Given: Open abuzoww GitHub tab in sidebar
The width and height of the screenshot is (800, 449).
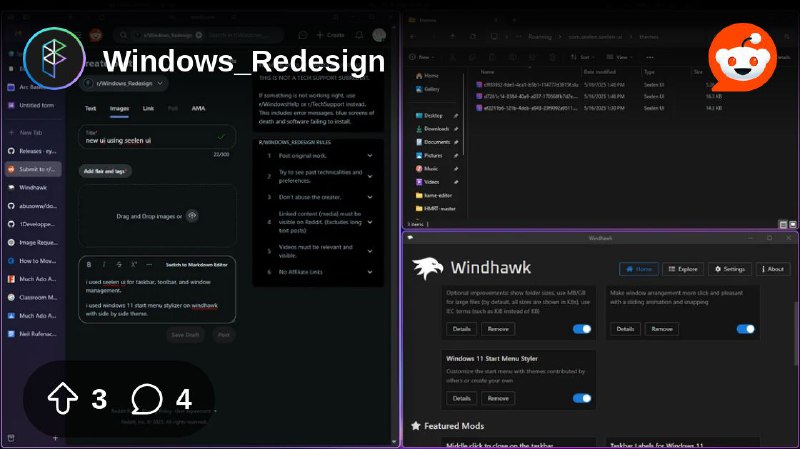Looking at the screenshot, I should (33, 206).
